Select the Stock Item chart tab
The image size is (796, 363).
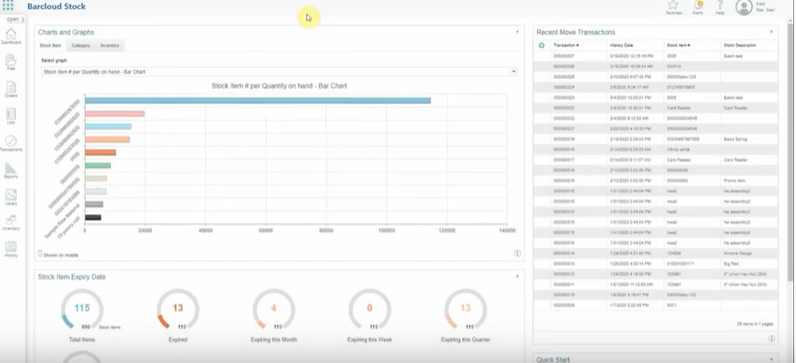coord(51,46)
